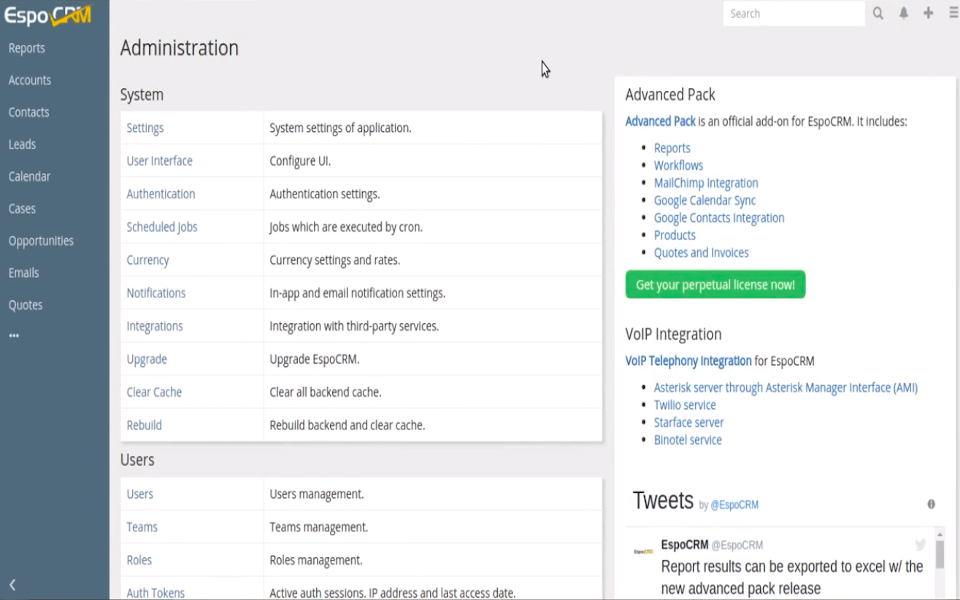Click the text 'System settings of application.'
The height and width of the screenshot is (600, 960).
tap(340, 128)
